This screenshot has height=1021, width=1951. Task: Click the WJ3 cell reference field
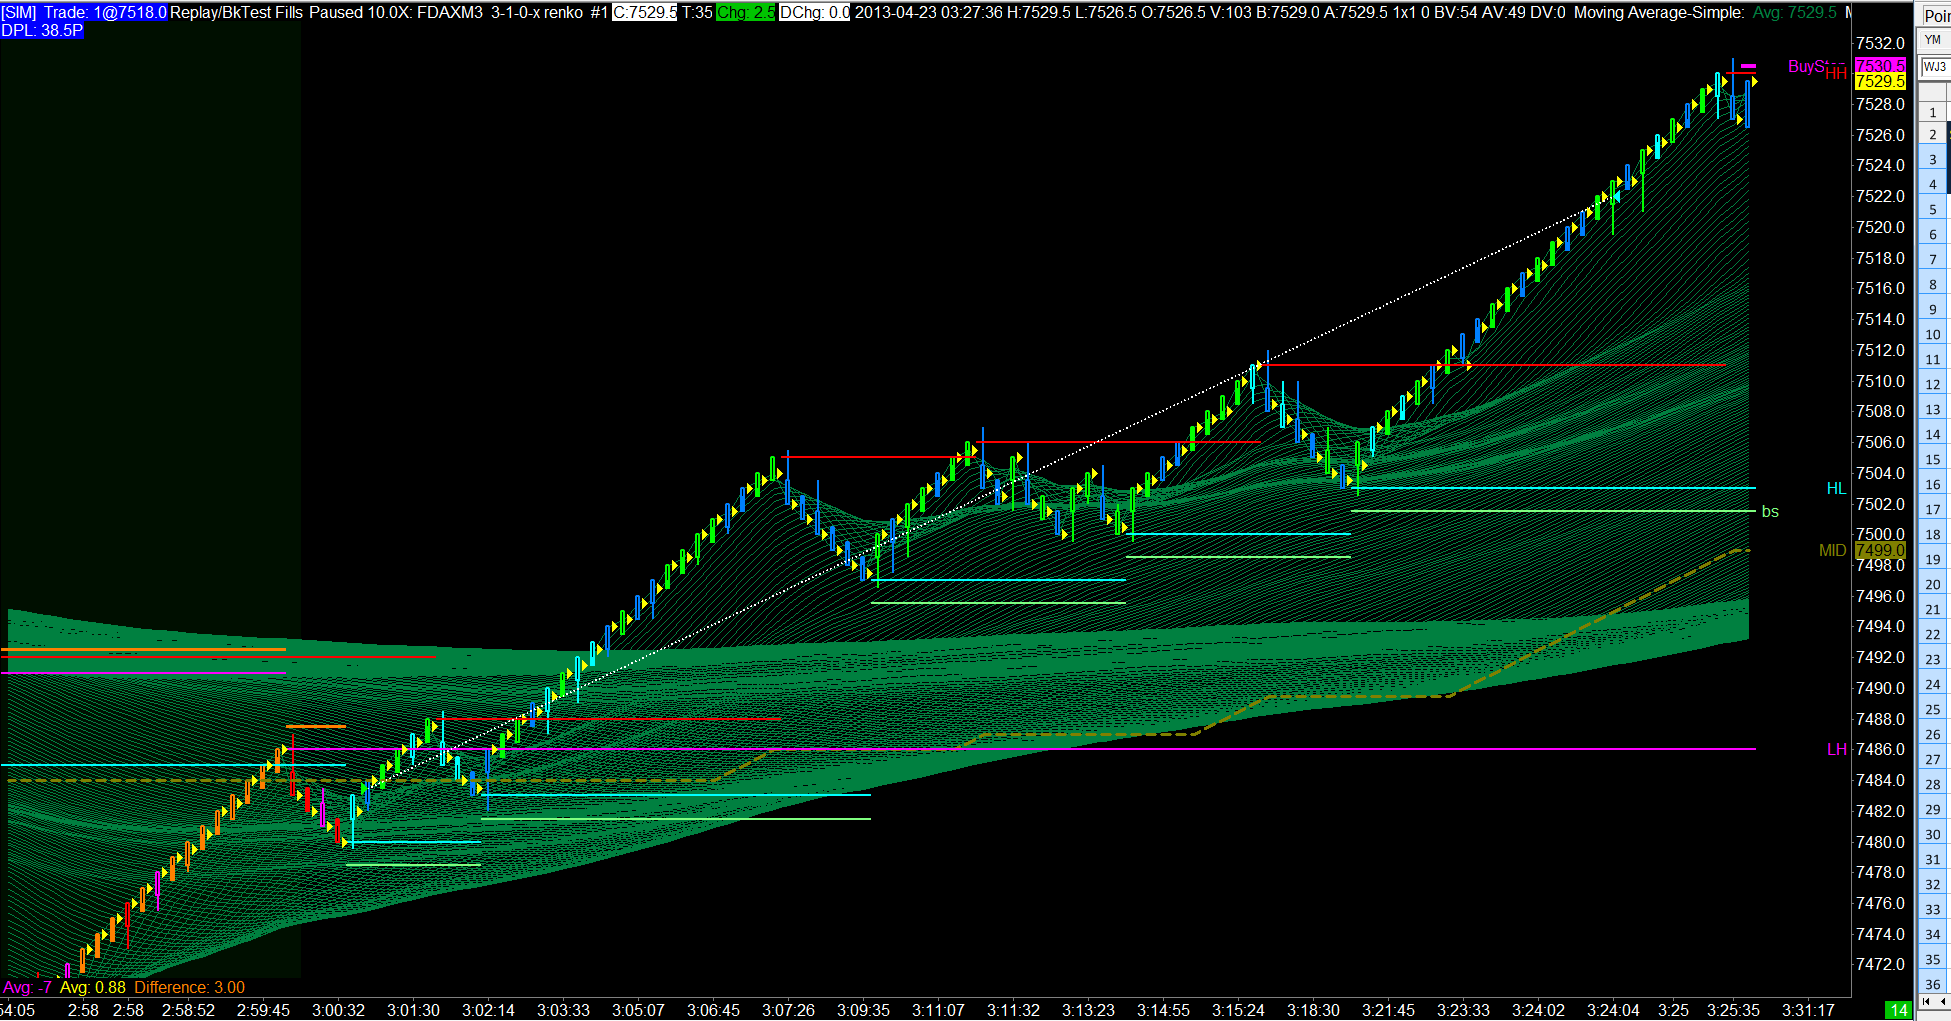(x=1934, y=67)
